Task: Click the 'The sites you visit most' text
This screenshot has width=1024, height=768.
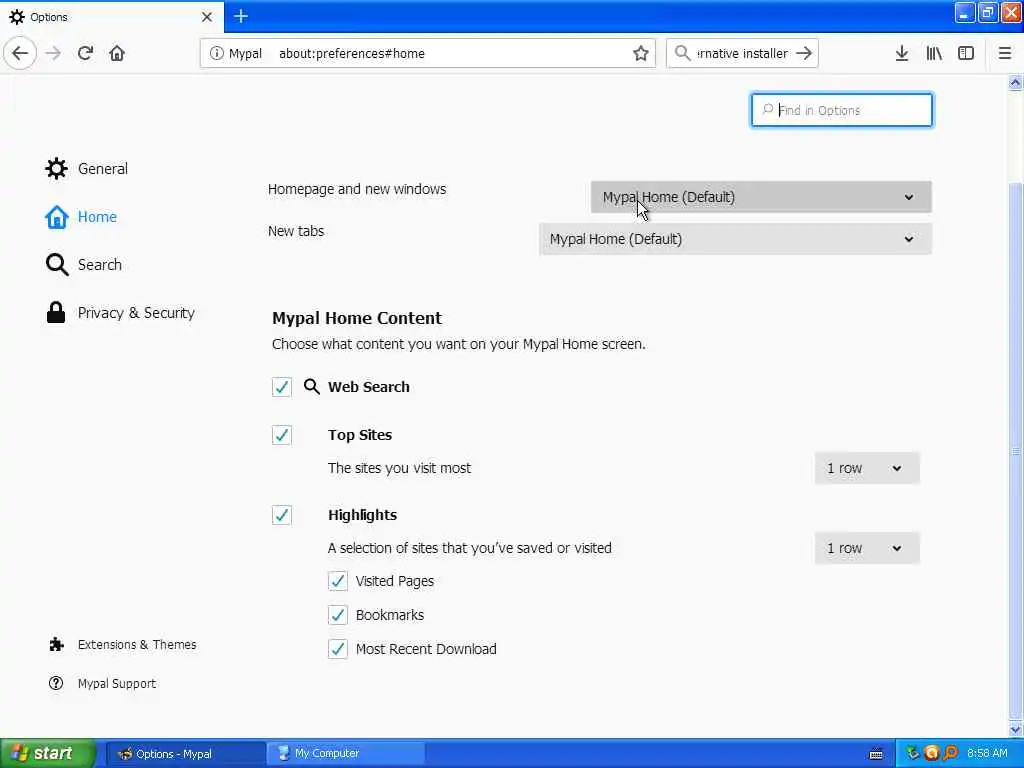Action: 399,468
